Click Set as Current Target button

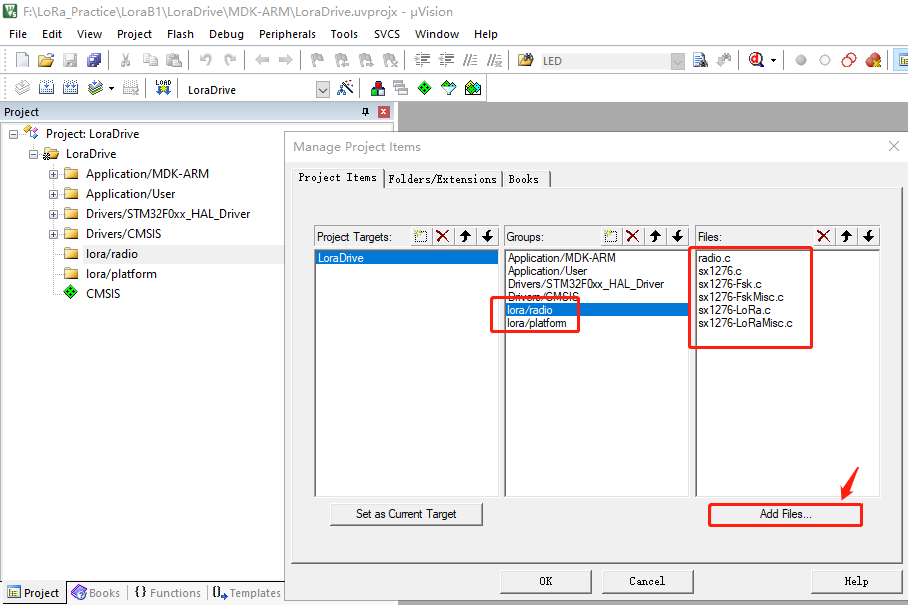click(406, 514)
